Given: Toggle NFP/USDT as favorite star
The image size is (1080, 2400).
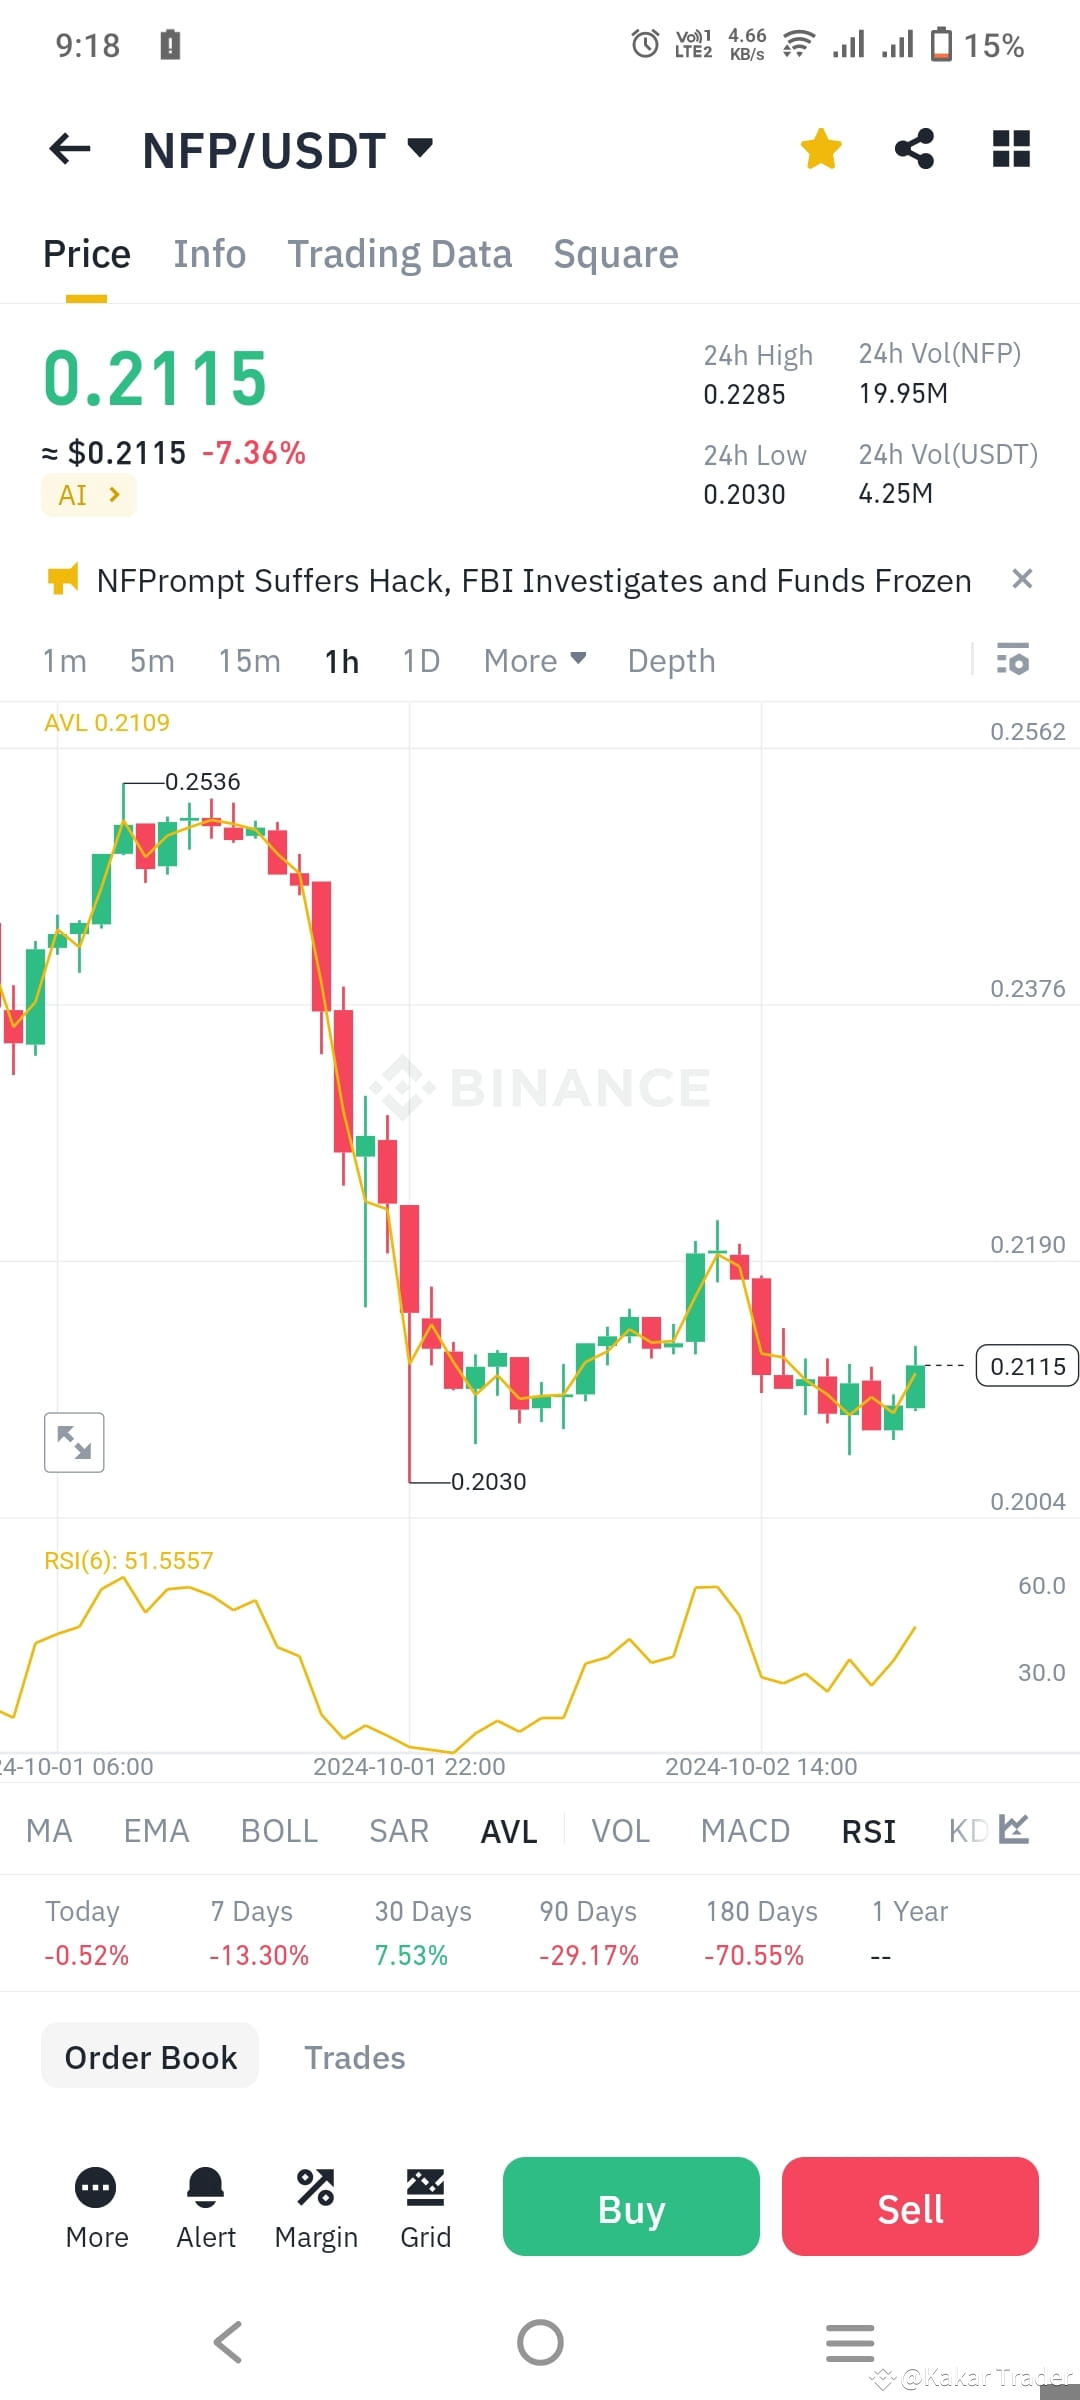Looking at the screenshot, I should tap(820, 148).
